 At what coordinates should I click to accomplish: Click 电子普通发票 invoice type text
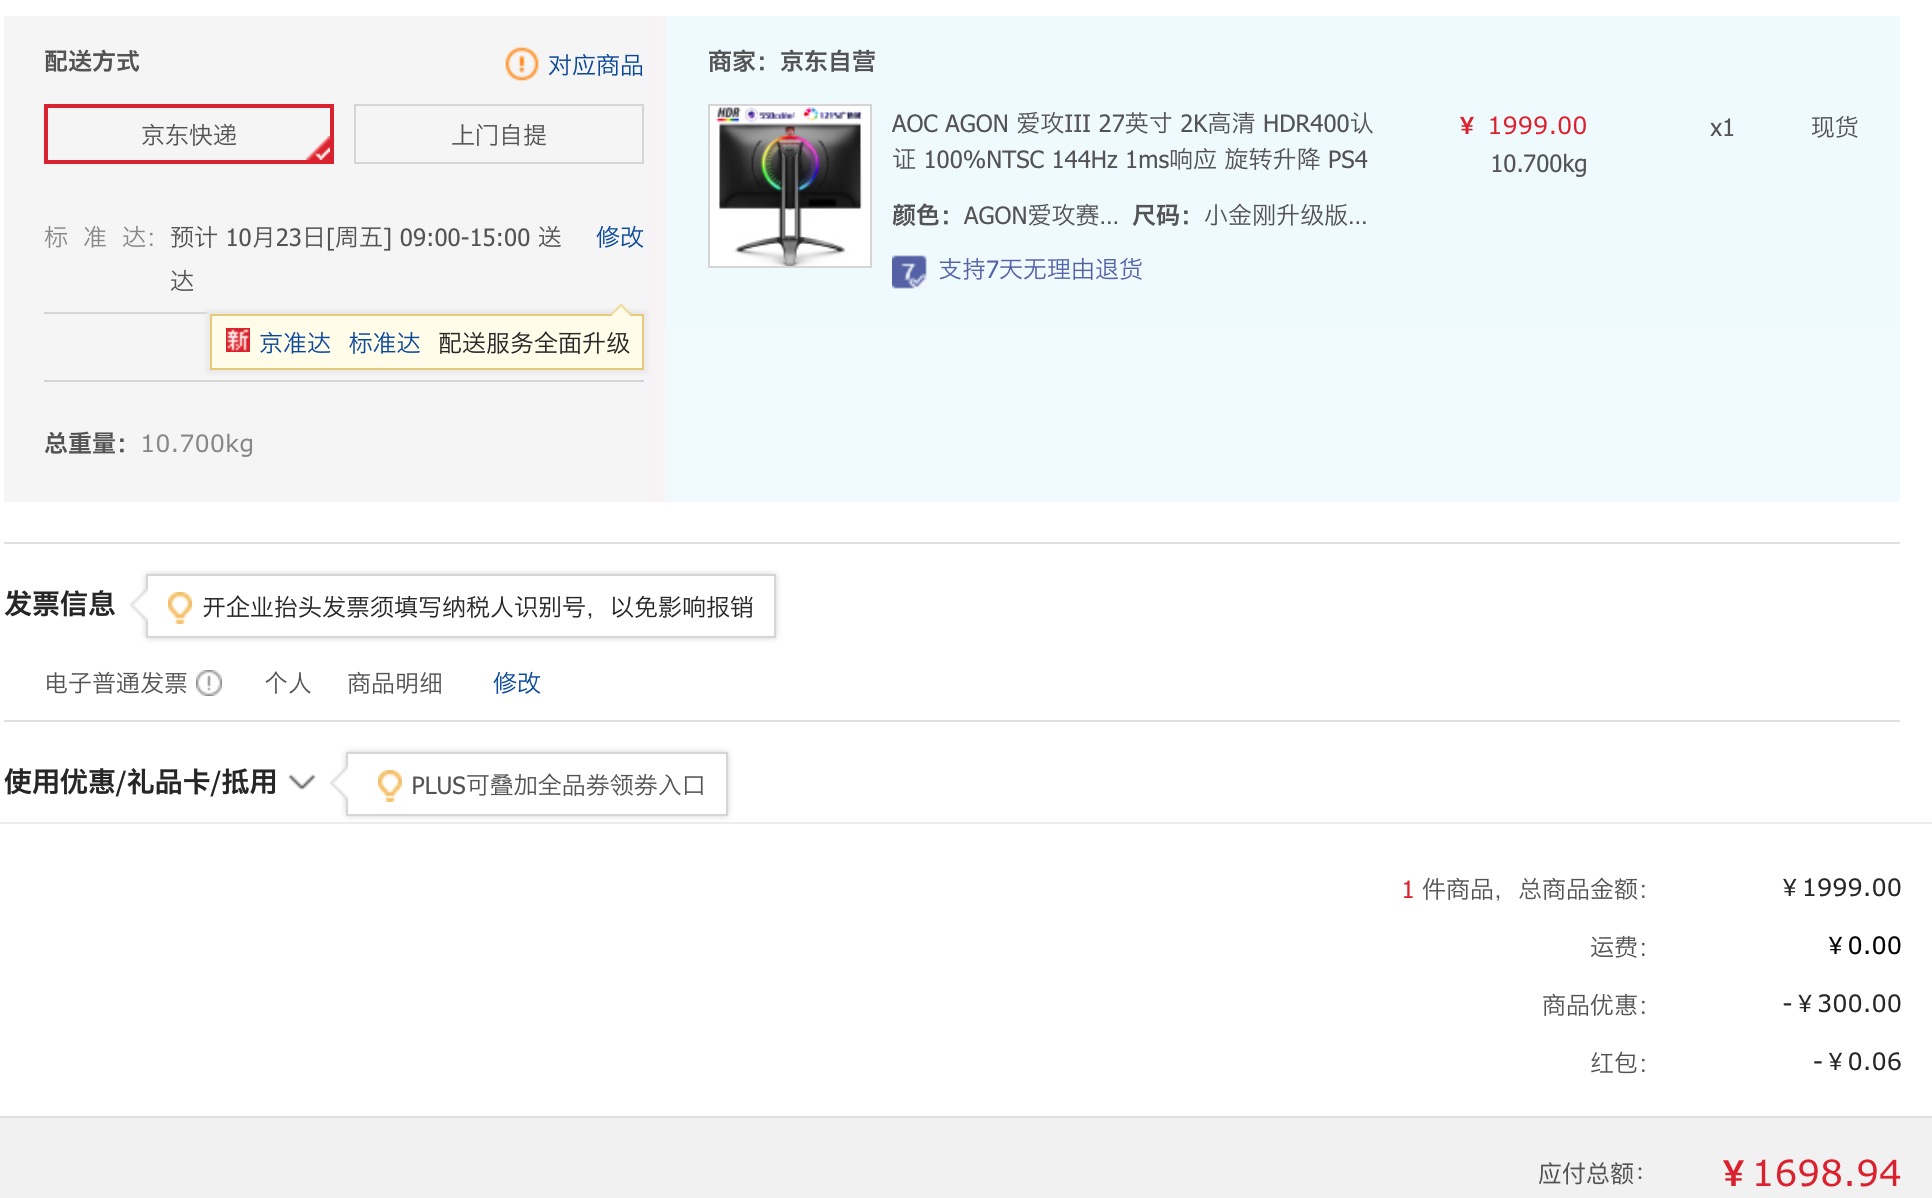[x=116, y=683]
